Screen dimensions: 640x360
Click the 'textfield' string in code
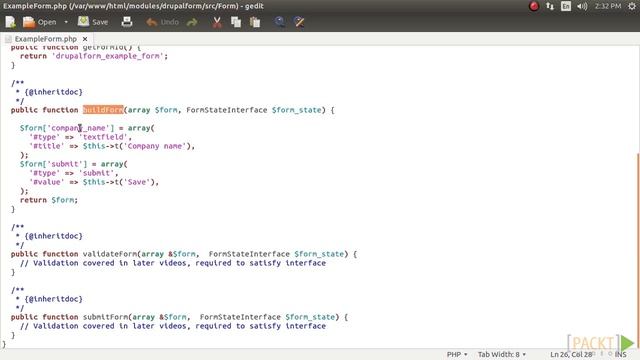pyautogui.click(x=103, y=137)
